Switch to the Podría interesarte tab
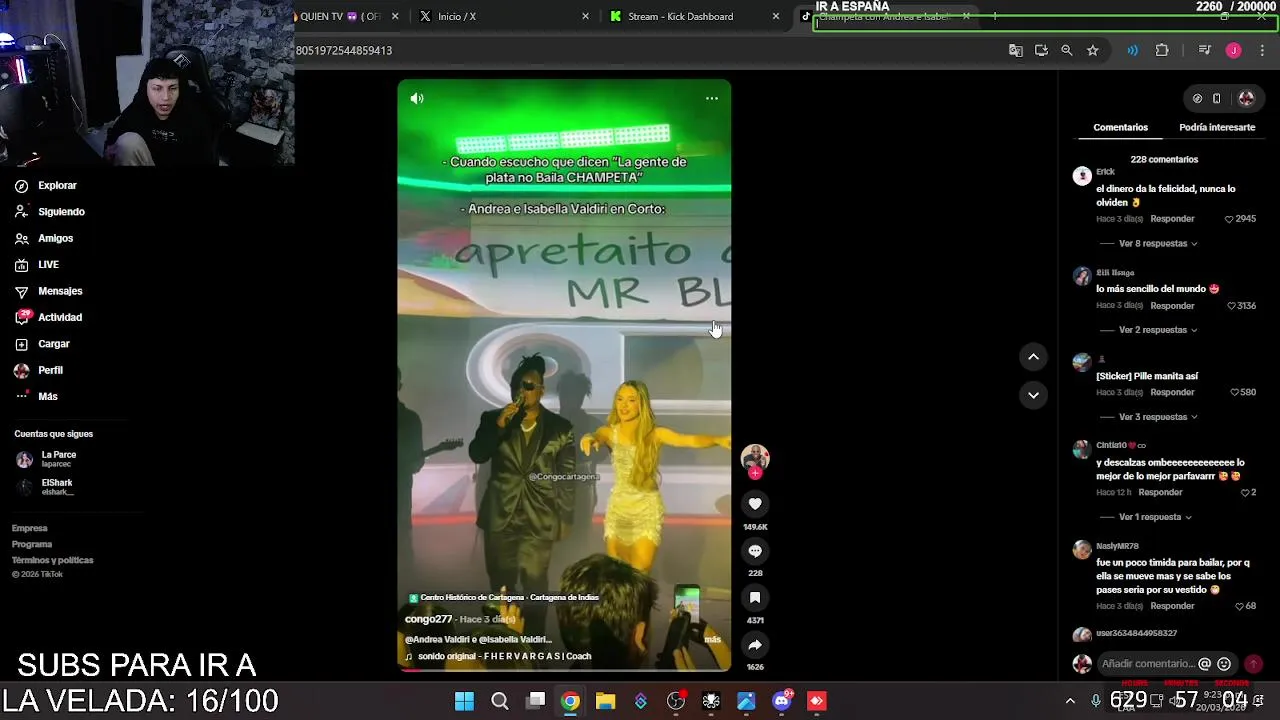This screenshot has height=720, width=1280. pyautogui.click(x=1217, y=127)
